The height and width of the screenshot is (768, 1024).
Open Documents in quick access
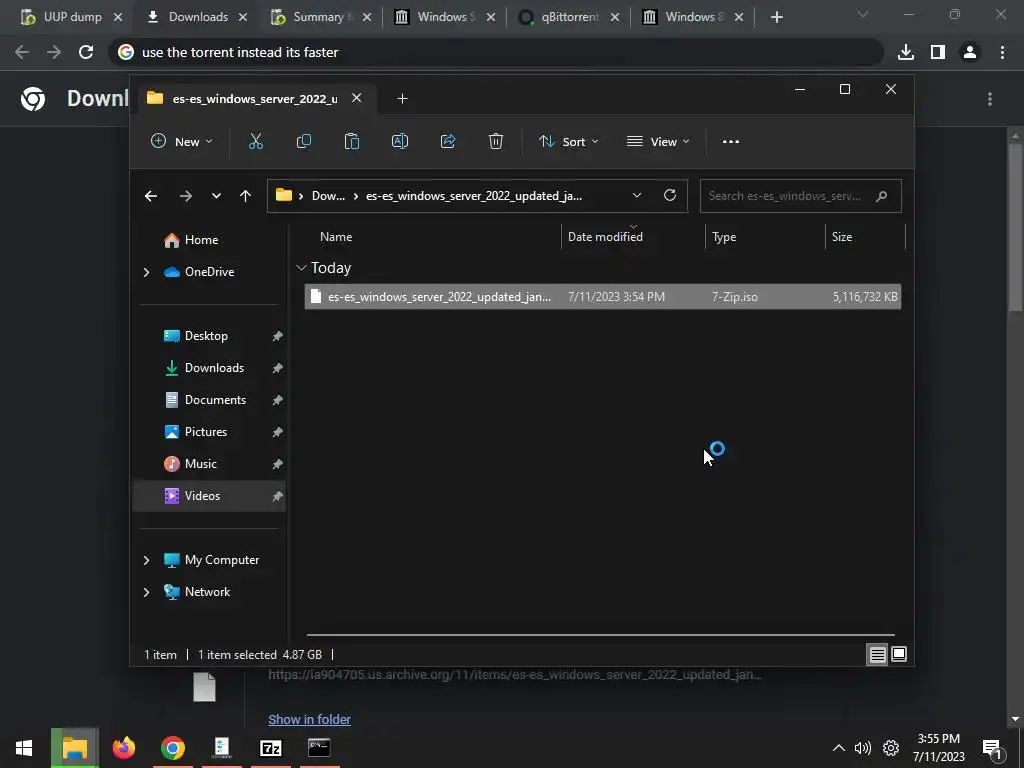[209, 400]
